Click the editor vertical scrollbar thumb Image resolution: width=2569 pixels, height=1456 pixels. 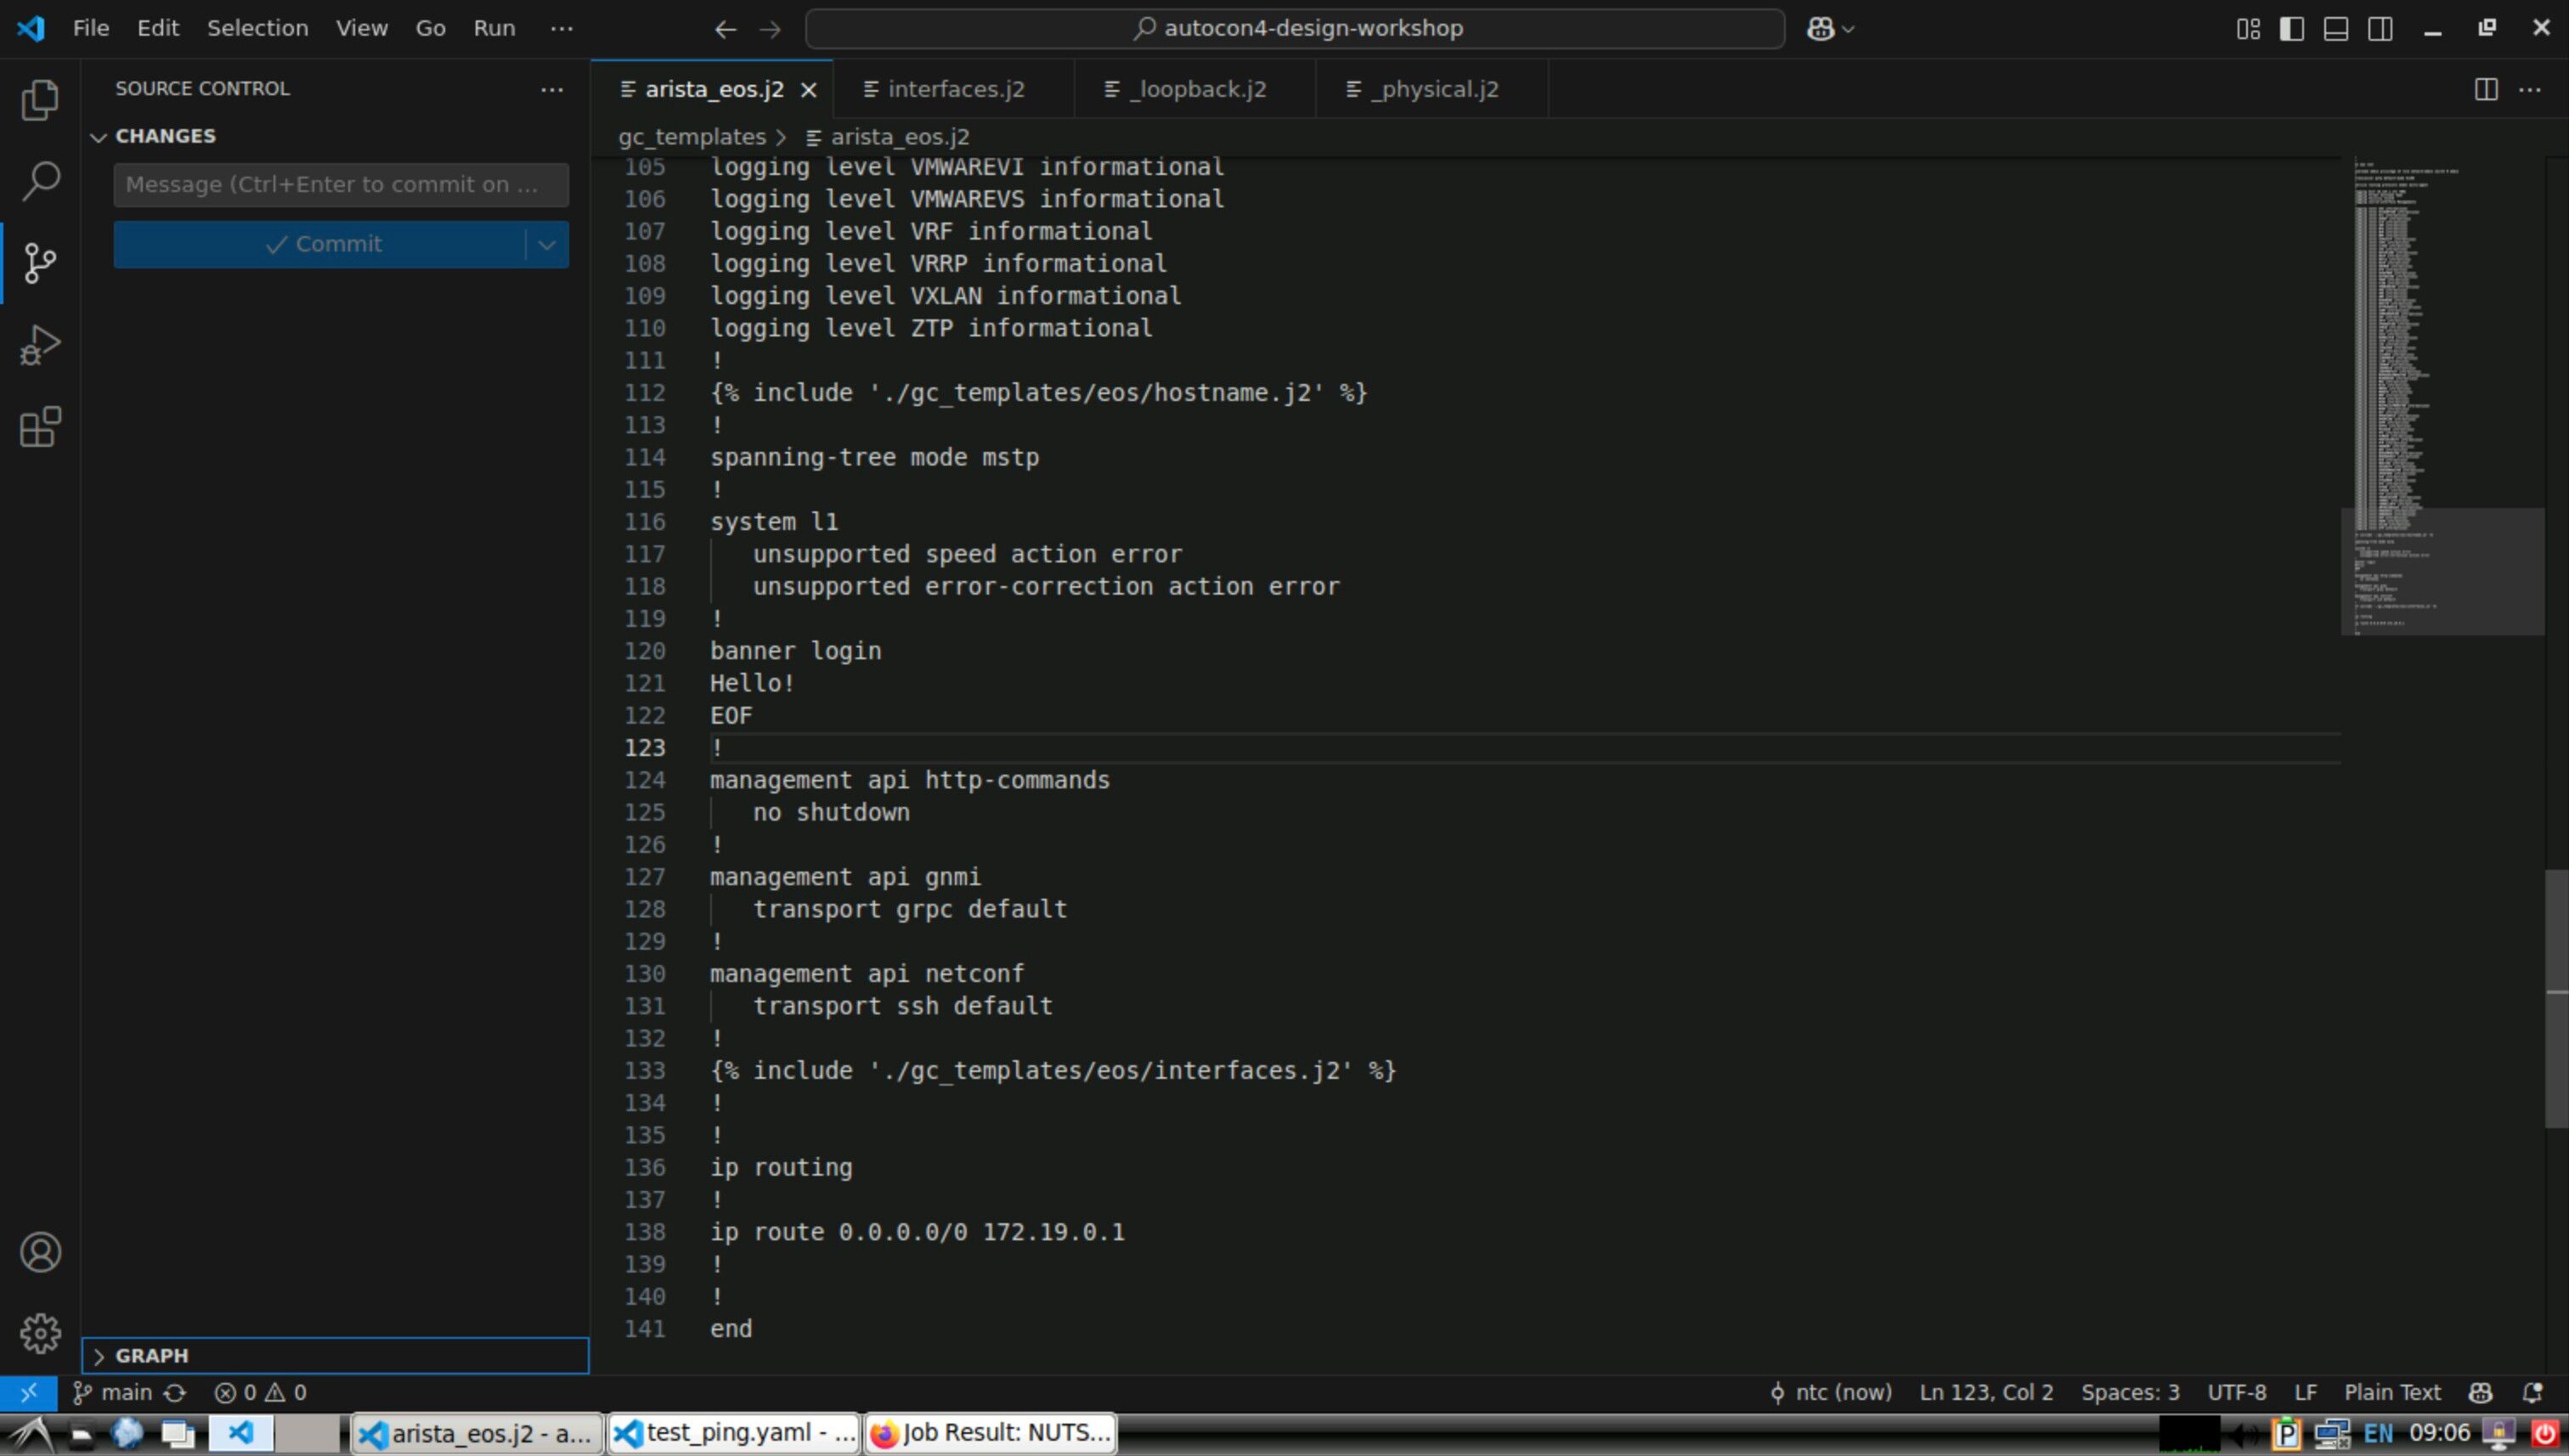pyautogui.click(x=2555, y=998)
